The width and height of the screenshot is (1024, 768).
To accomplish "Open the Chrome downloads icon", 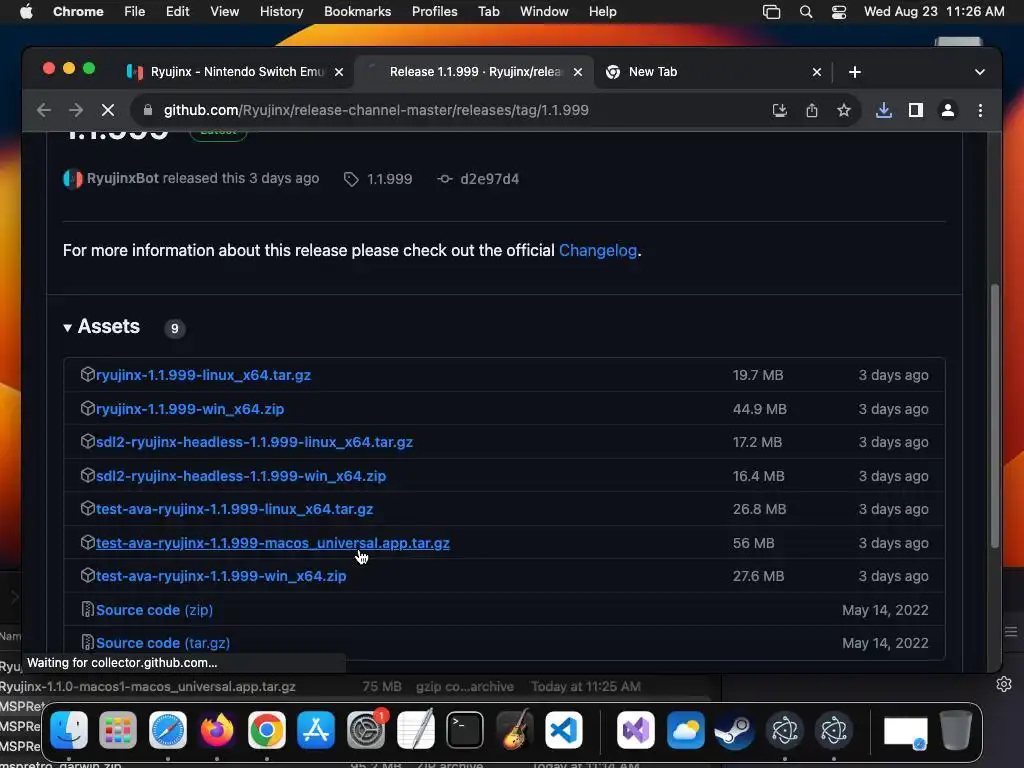I will pyautogui.click(x=884, y=110).
